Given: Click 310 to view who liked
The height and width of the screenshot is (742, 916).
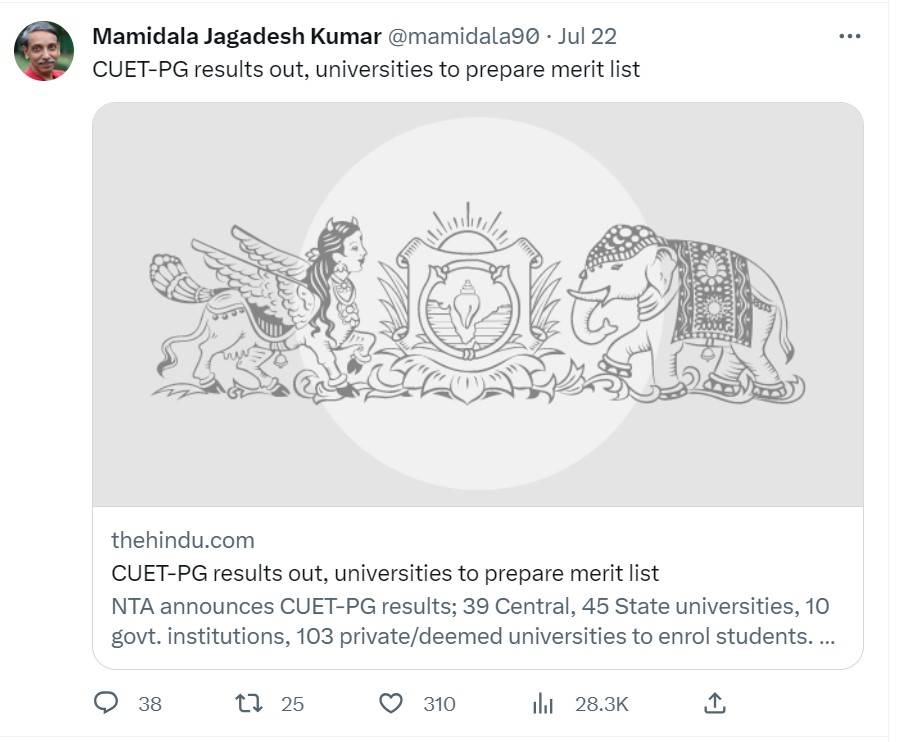Looking at the screenshot, I should 437,704.
